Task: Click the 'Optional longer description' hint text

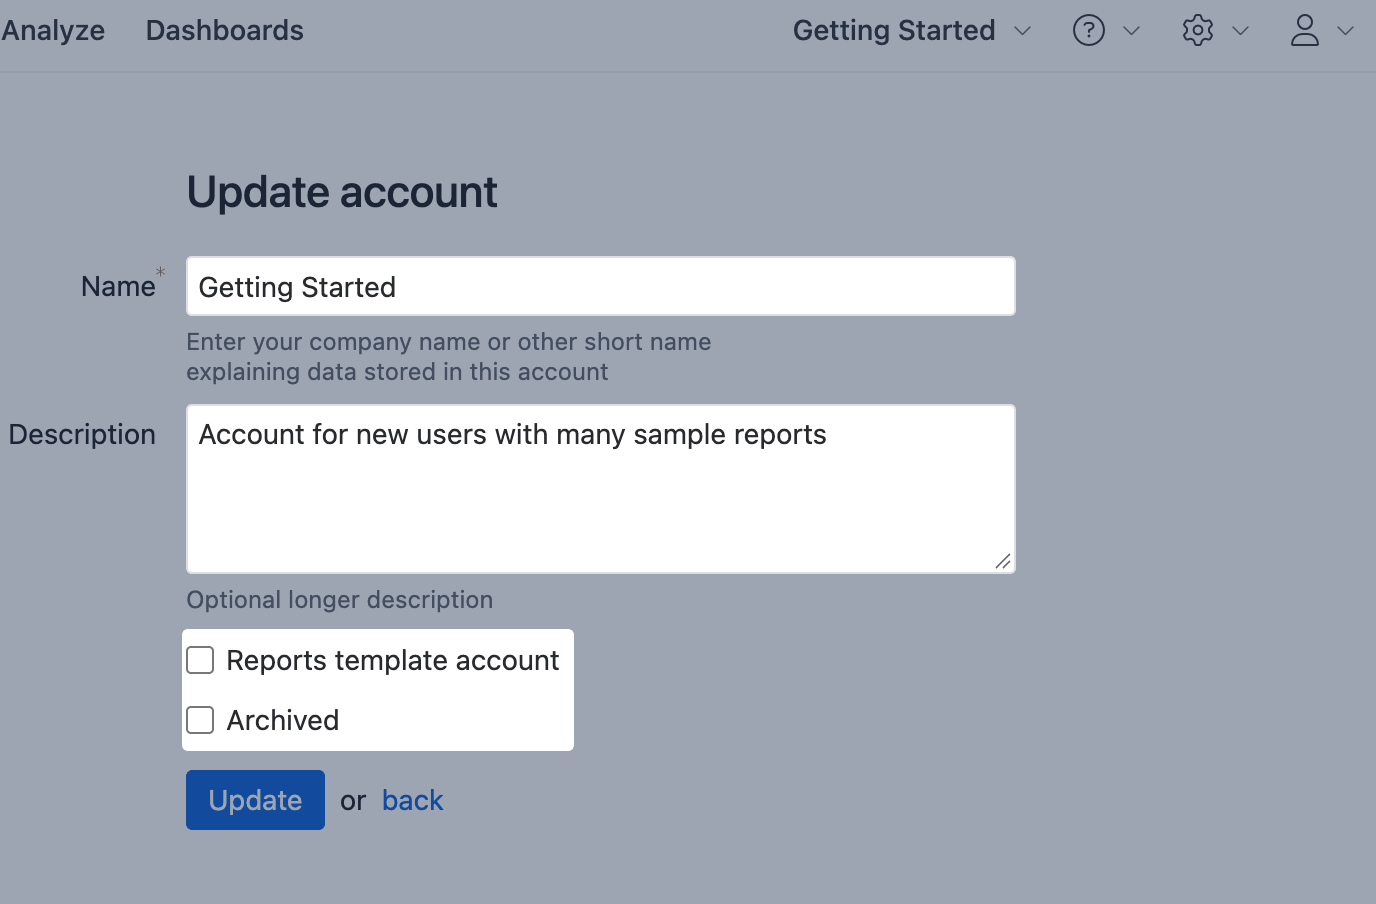Action: point(340,600)
